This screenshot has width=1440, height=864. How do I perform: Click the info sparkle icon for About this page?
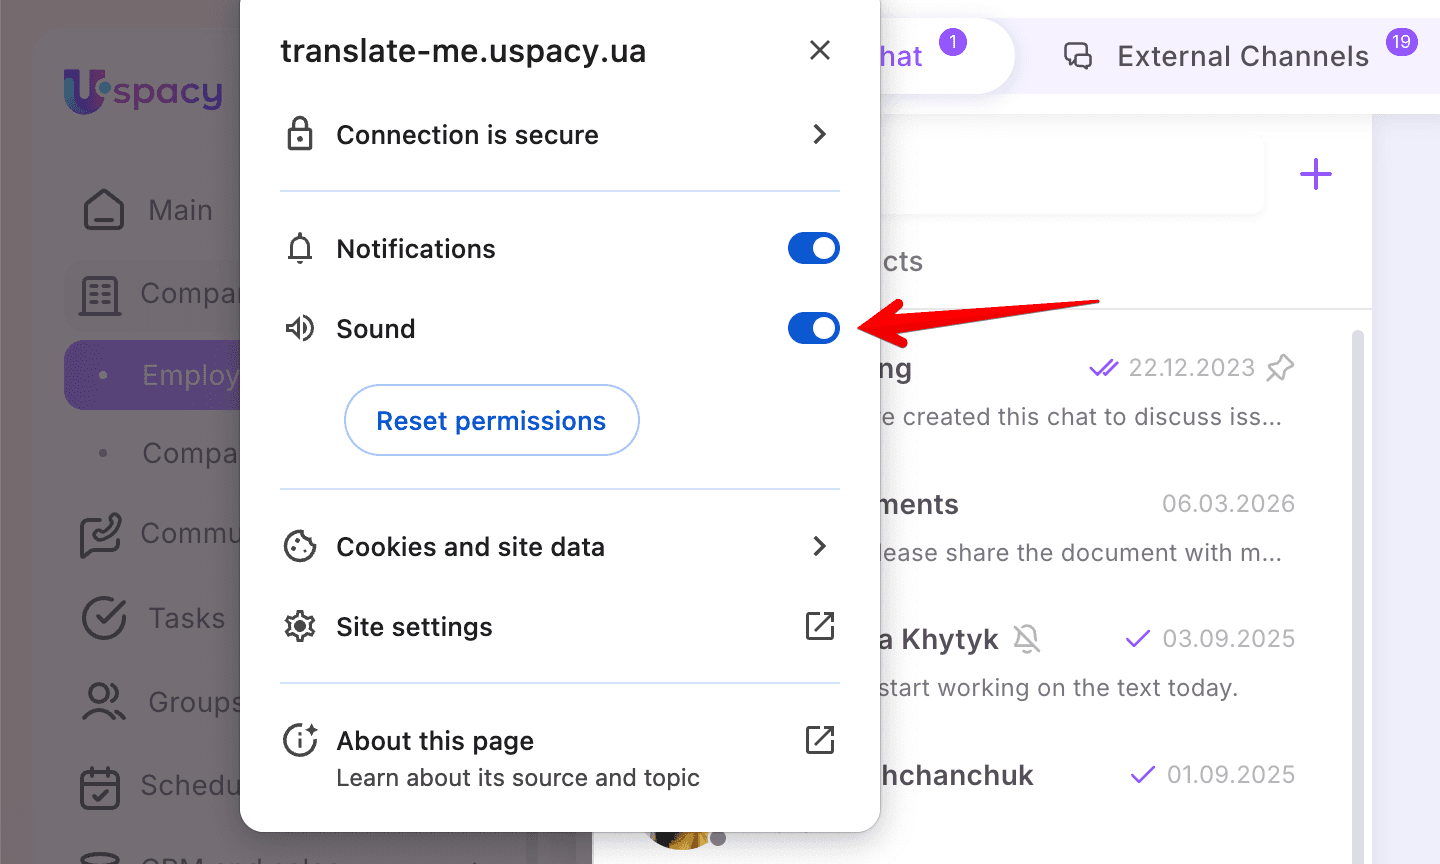pyautogui.click(x=300, y=740)
